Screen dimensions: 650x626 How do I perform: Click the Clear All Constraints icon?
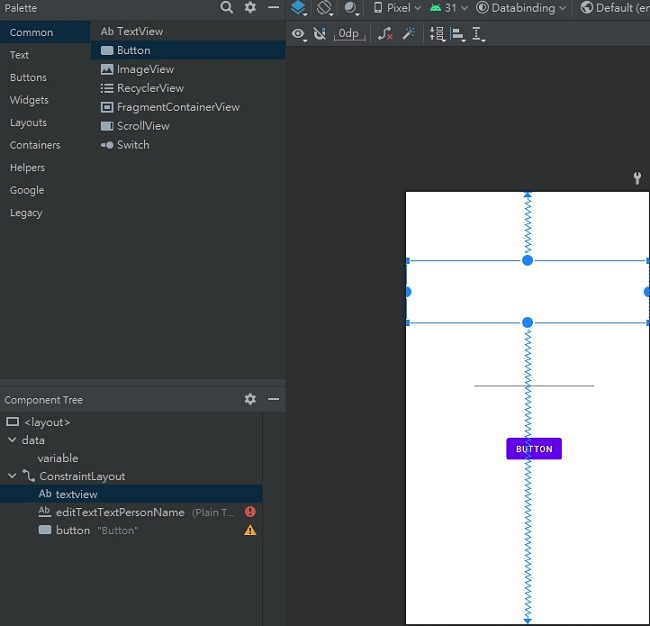(x=385, y=34)
